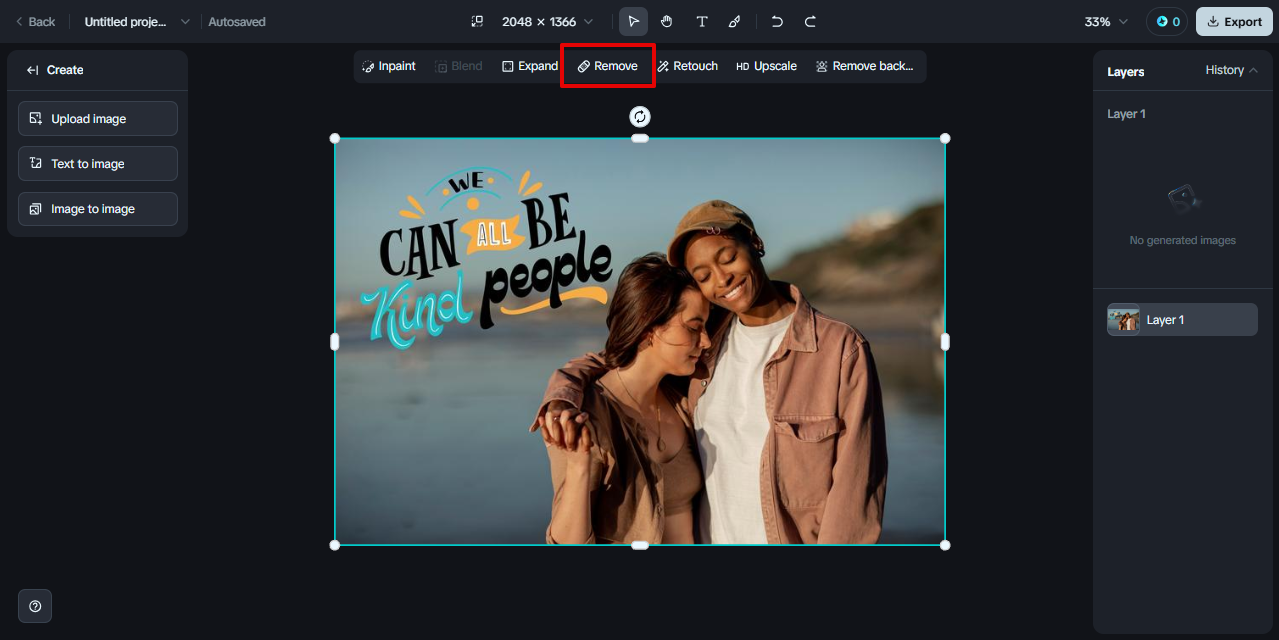Export the image

click(1234, 21)
